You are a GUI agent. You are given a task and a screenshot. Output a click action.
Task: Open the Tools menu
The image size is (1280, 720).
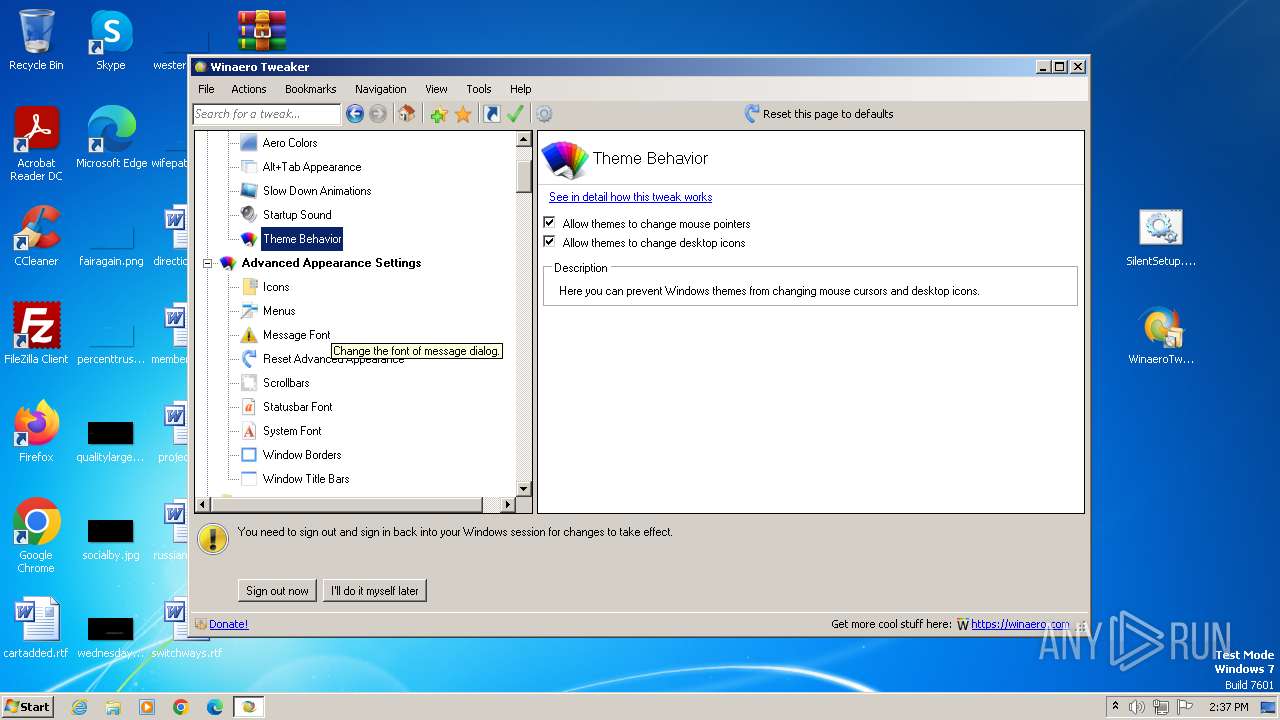tap(479, 89)
